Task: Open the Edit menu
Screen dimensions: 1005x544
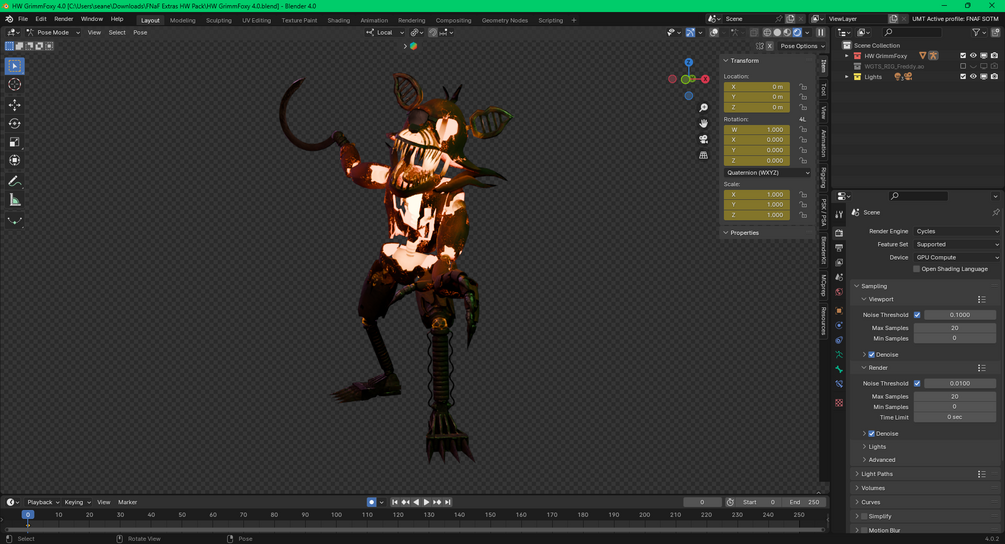Action: tap(41, 19)
